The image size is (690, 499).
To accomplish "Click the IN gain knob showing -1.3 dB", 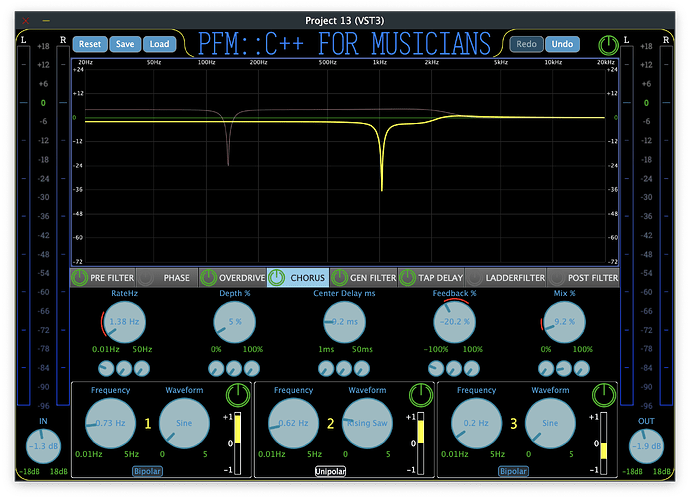I will [x=43, y=446].
